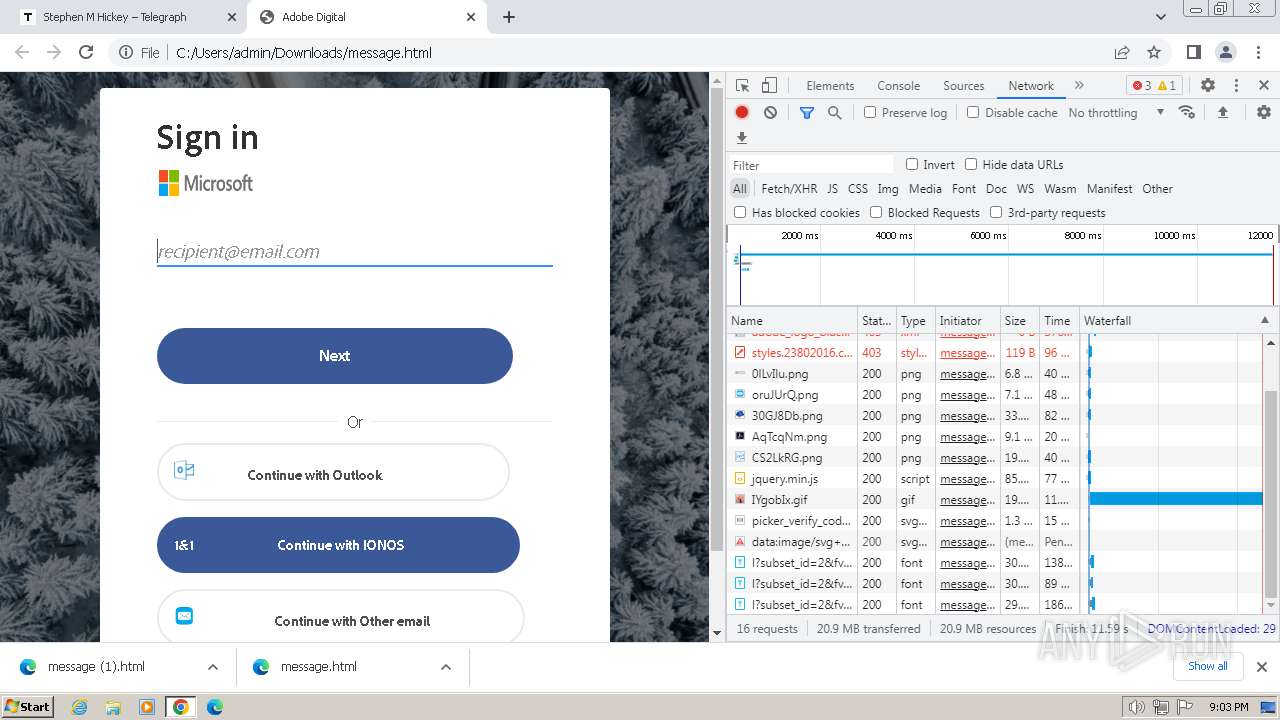Click the network requests timeline overview

[x=1003, y=265]
